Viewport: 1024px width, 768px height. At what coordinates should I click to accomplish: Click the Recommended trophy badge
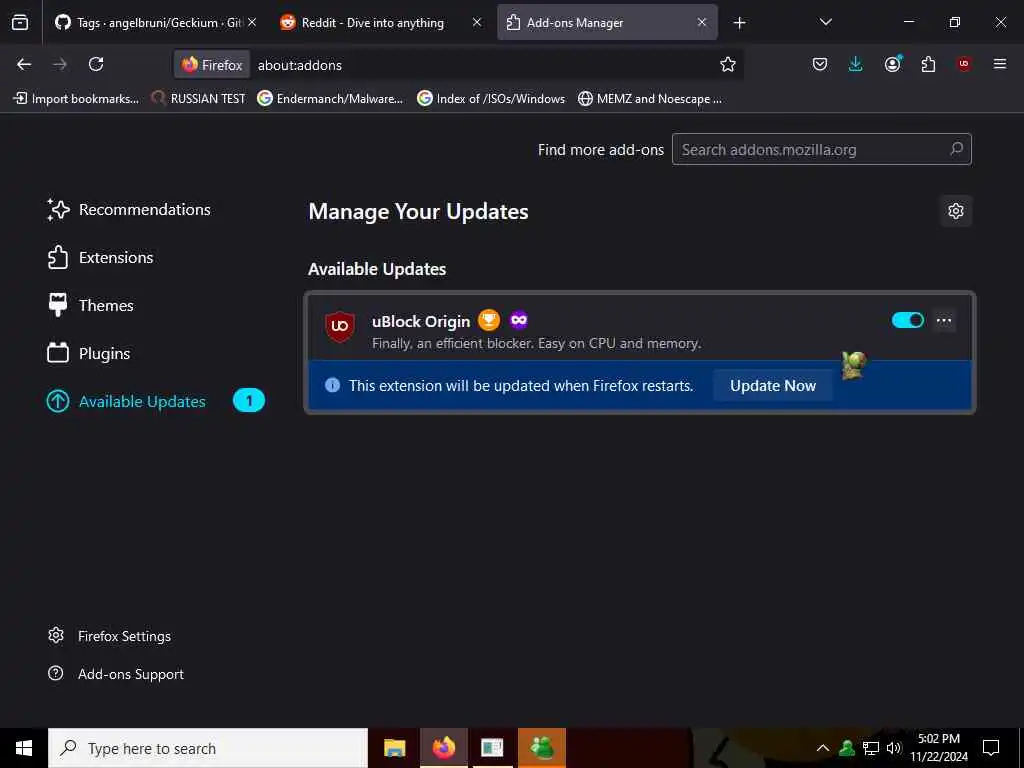point(488,320)
